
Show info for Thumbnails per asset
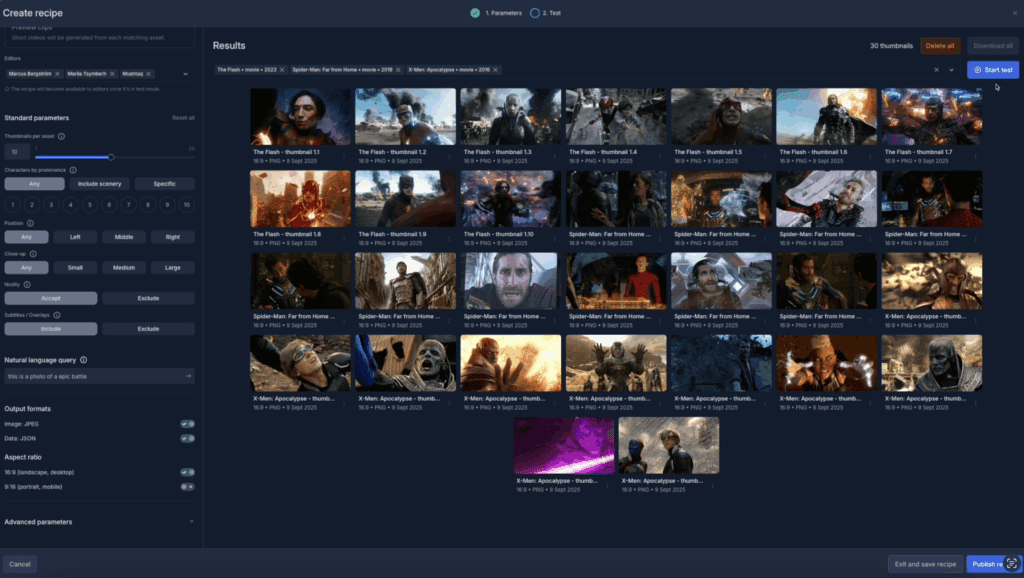[61, 136]
